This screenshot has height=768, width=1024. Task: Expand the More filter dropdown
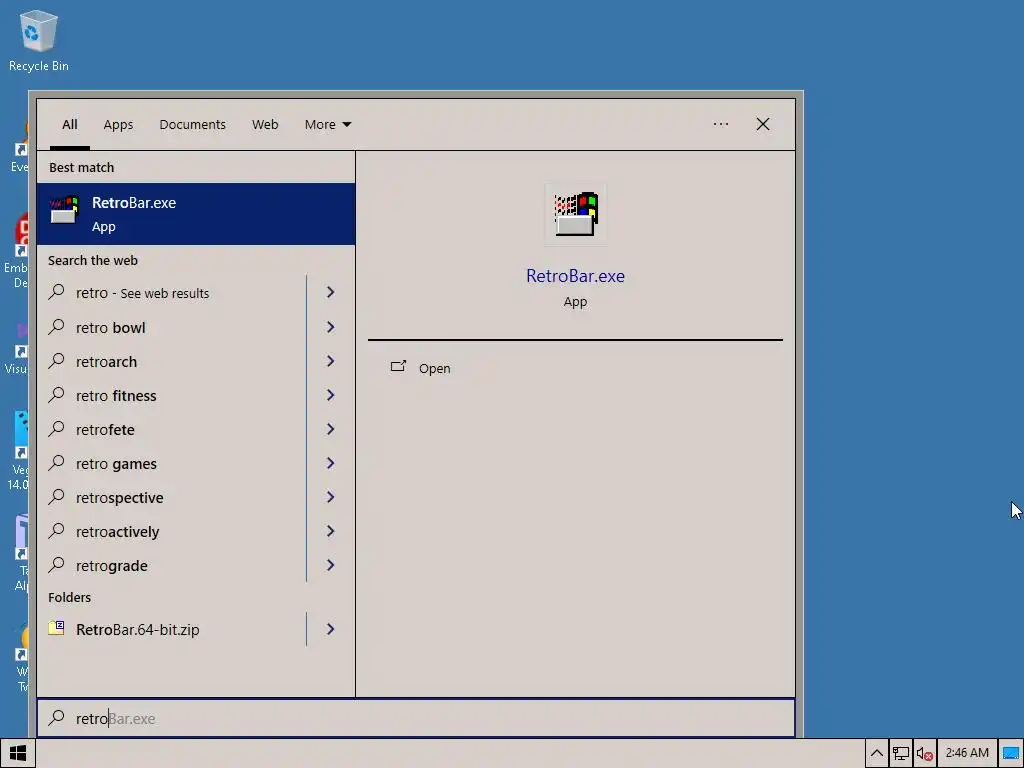point(328,124)
